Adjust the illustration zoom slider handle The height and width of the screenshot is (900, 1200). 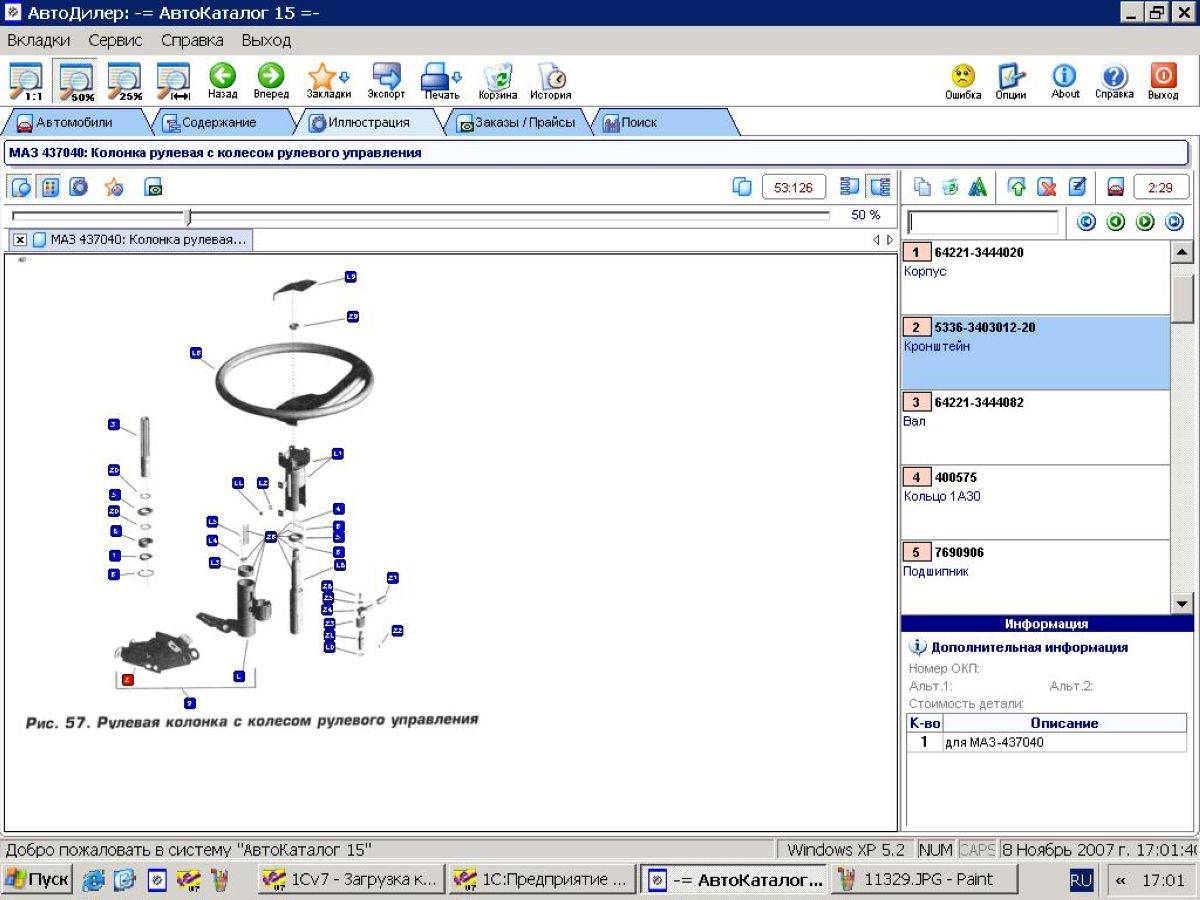187,216
